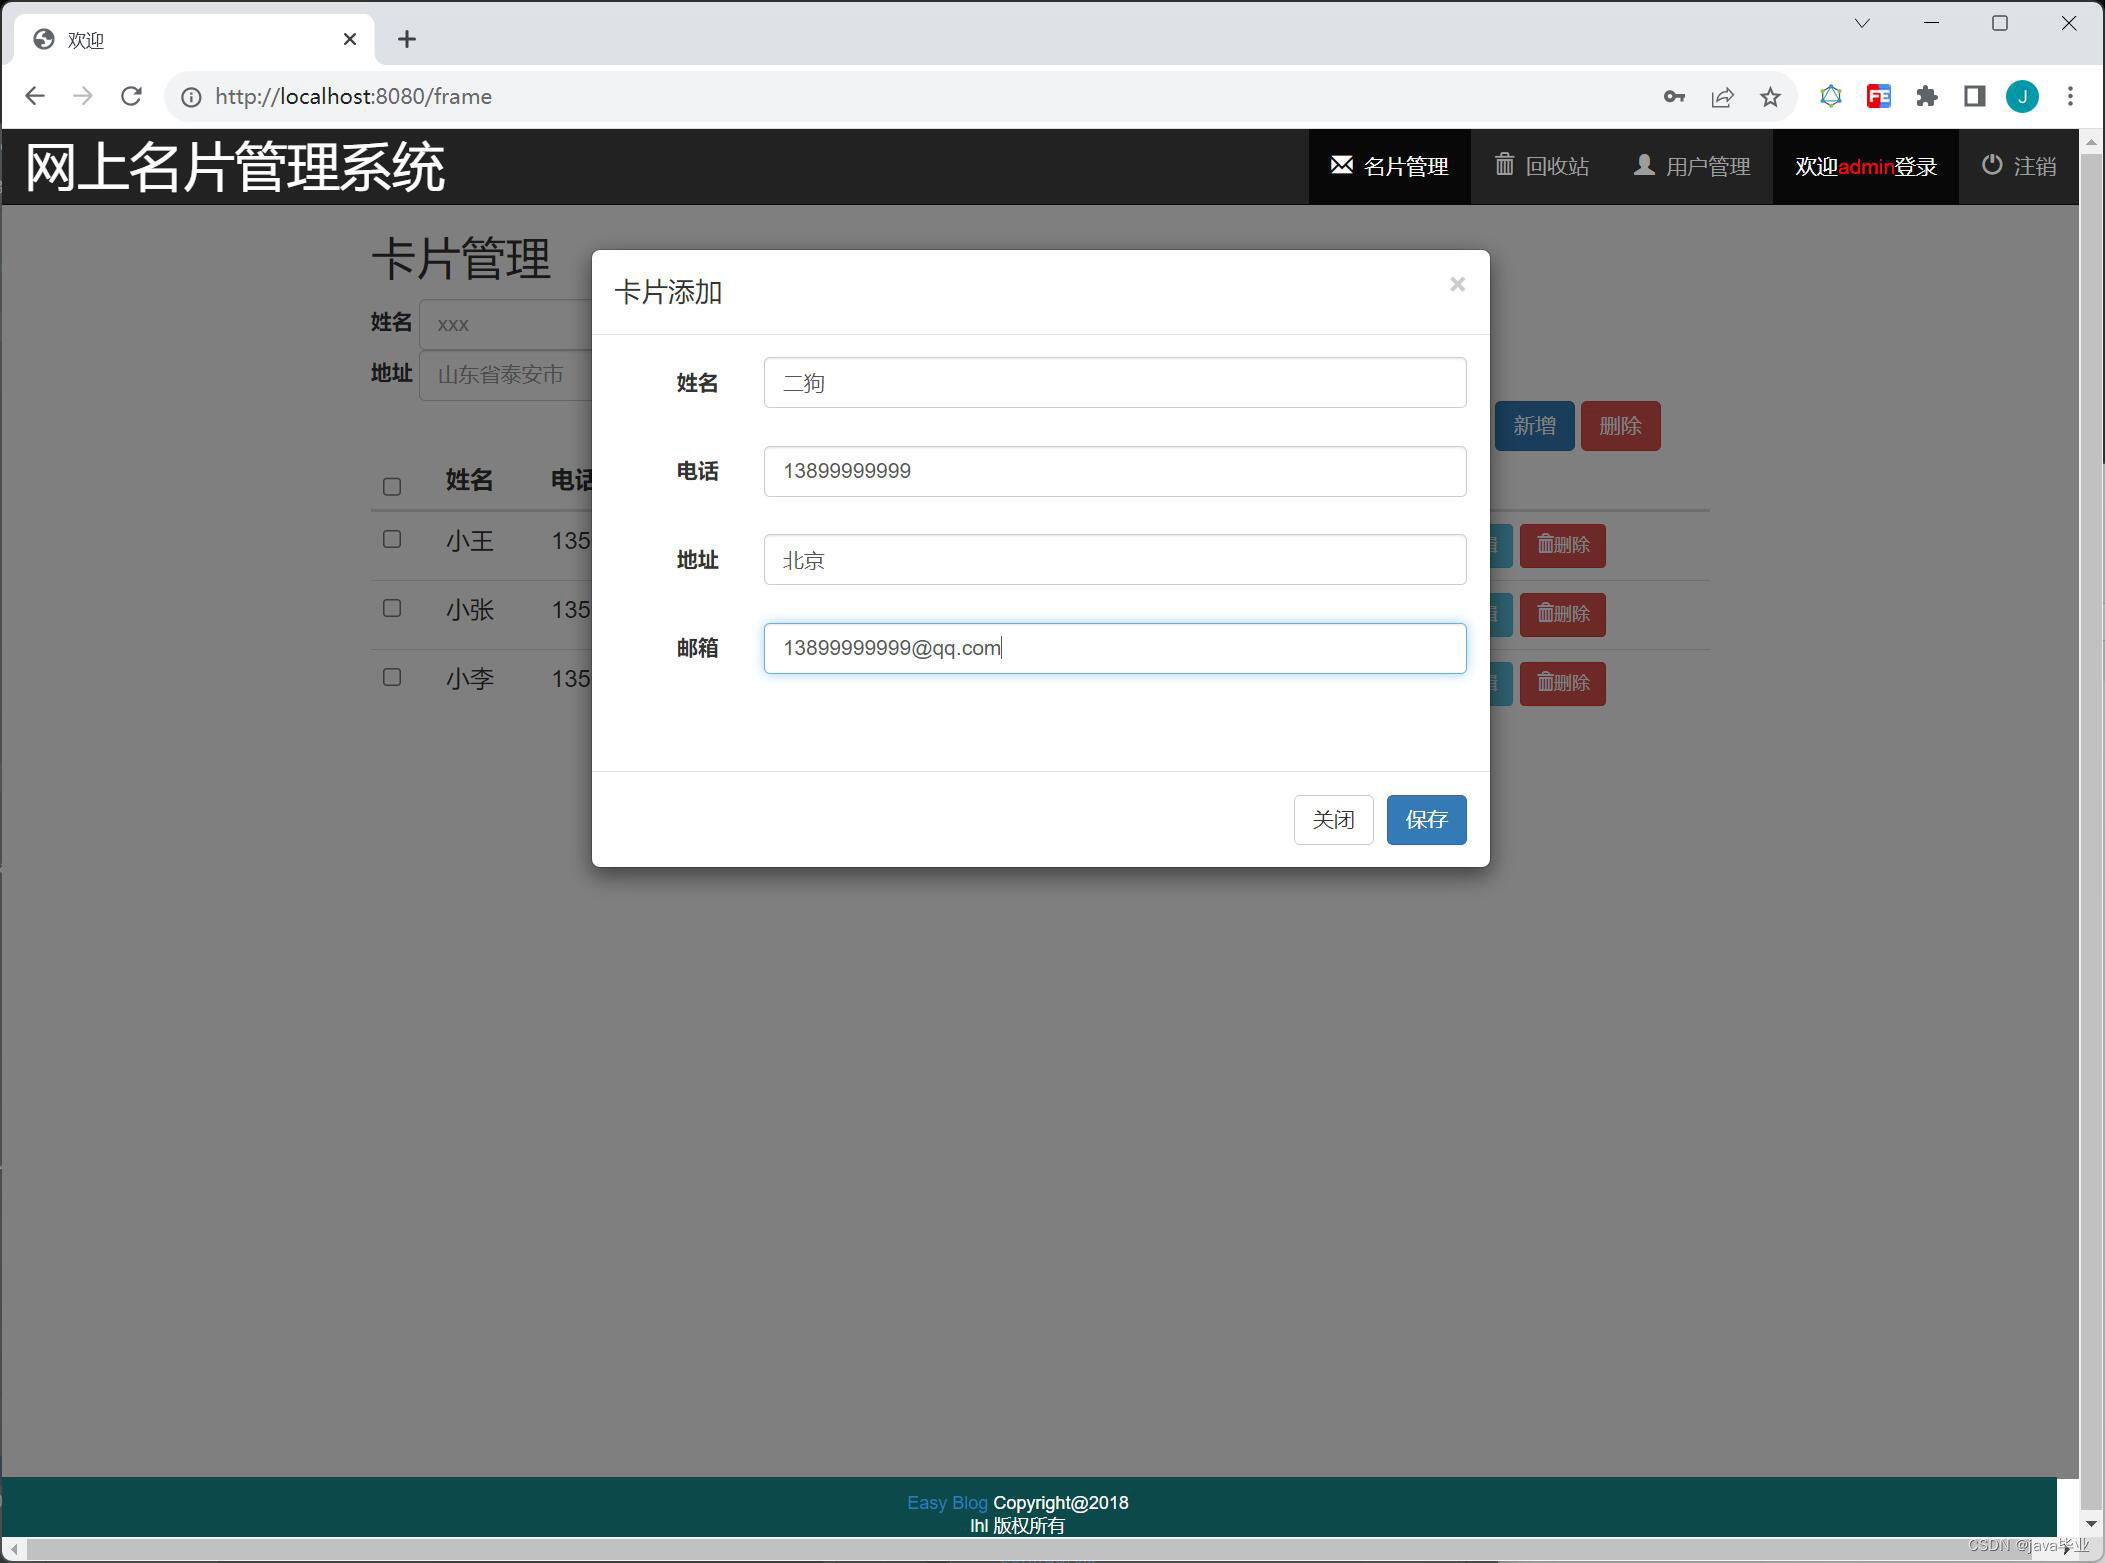
Task: Click the 姓名 field containing 二狗
Action: pyautogui.click(x=1115, y=383)
